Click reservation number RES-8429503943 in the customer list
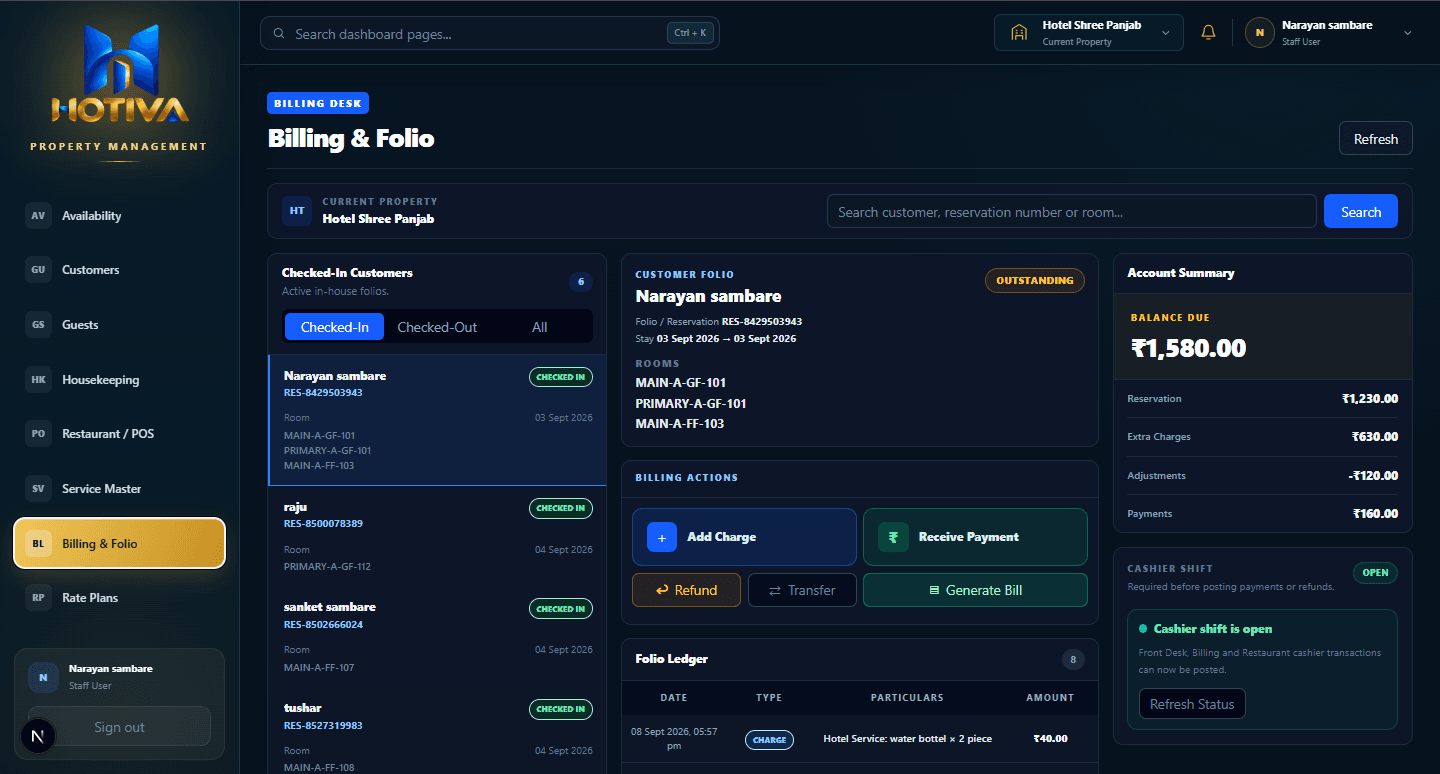1440x774 pixels. (323, 393)
